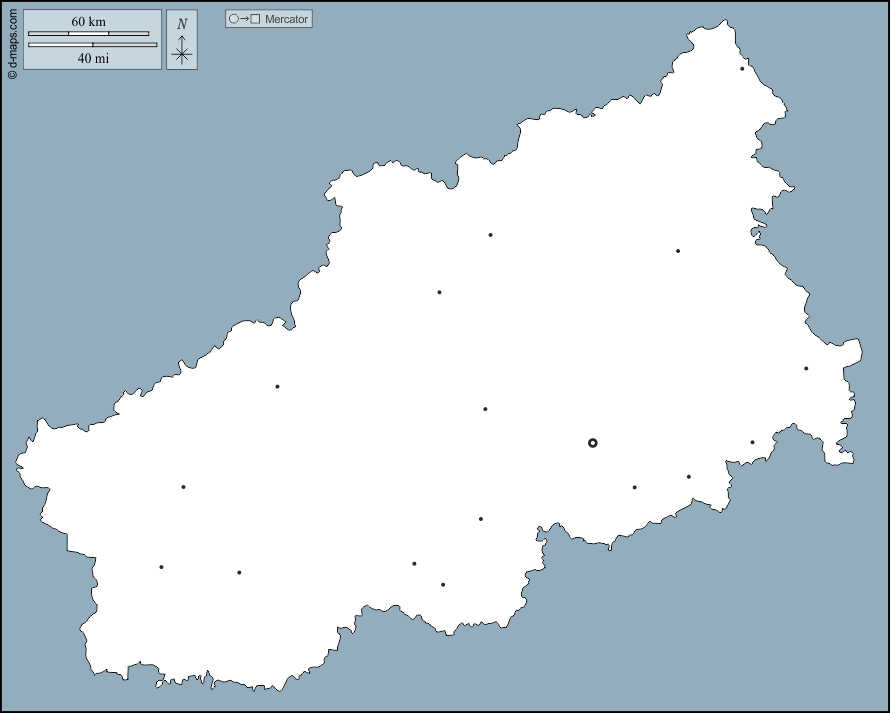Screen dimensions: 890x713
Task: Select the capital city ring marker
Action: pyautogui.click(x=592, y=442)
